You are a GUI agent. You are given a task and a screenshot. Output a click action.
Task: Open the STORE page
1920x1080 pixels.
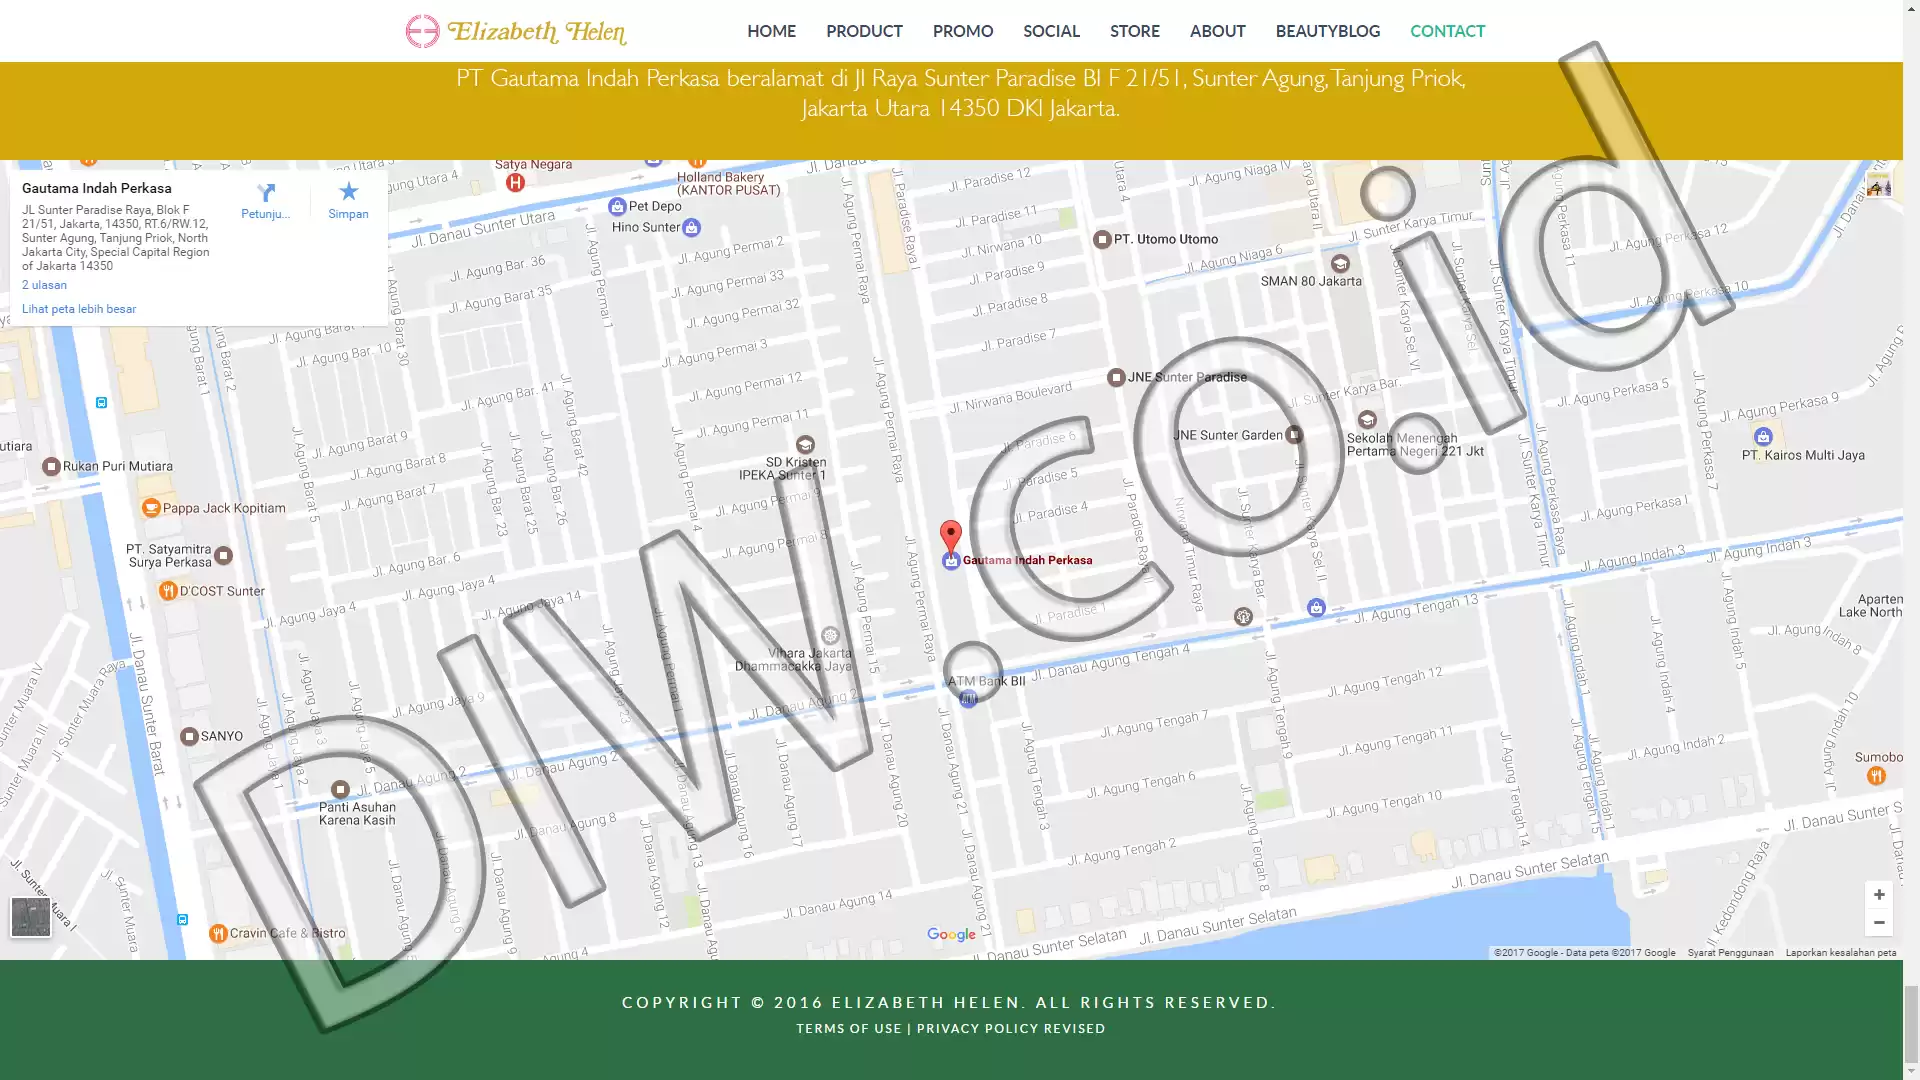(1135, 31)
